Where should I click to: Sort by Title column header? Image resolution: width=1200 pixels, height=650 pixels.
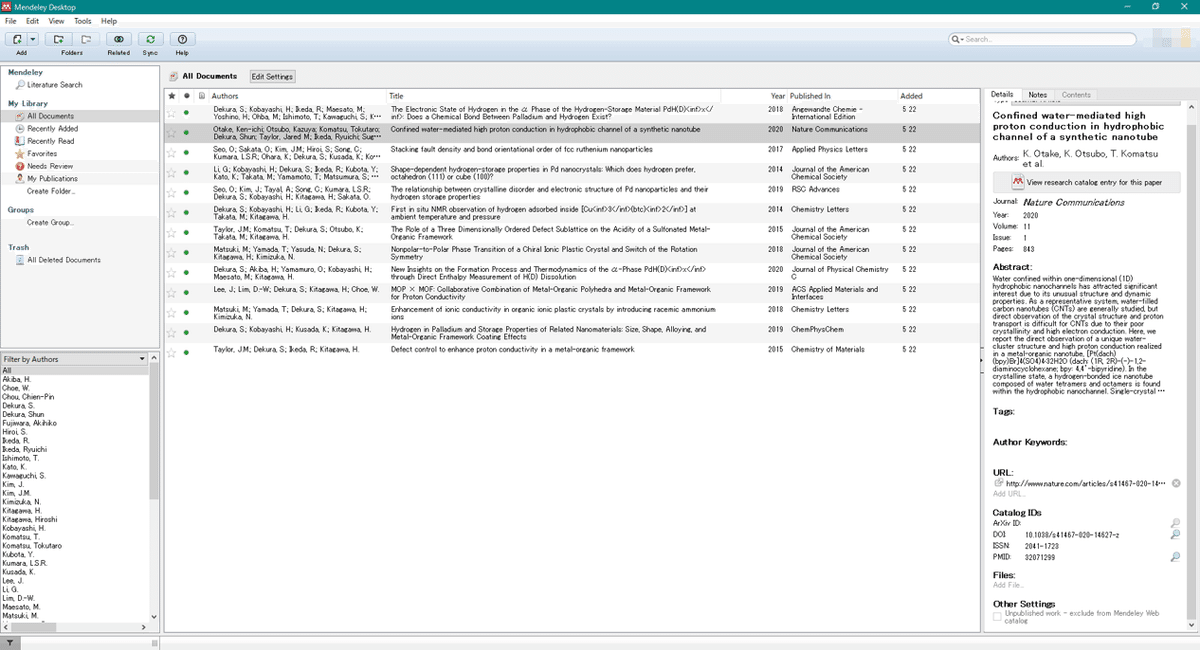pyautogui.click(x=397, y=96)
